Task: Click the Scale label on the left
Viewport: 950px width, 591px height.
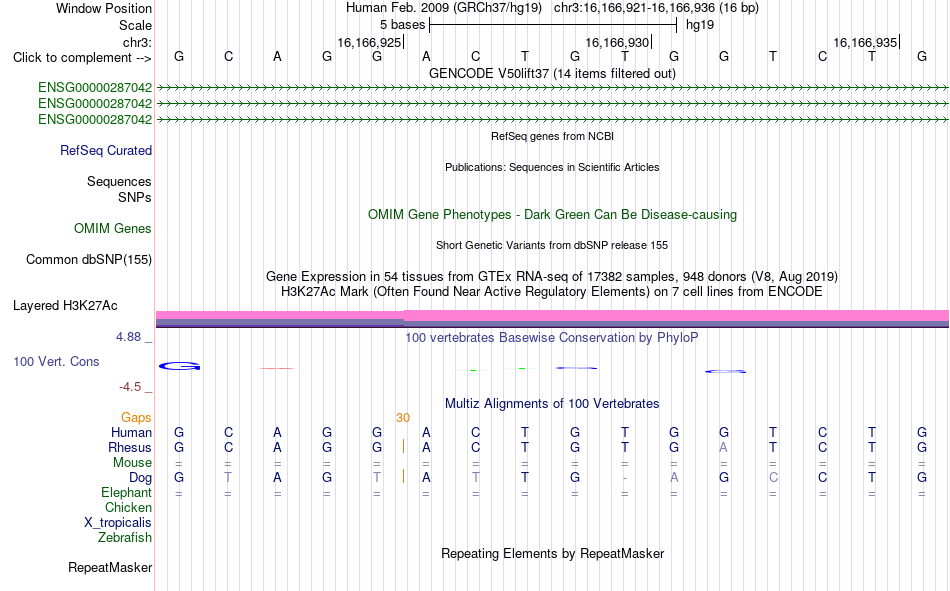Action: point(135,25)
